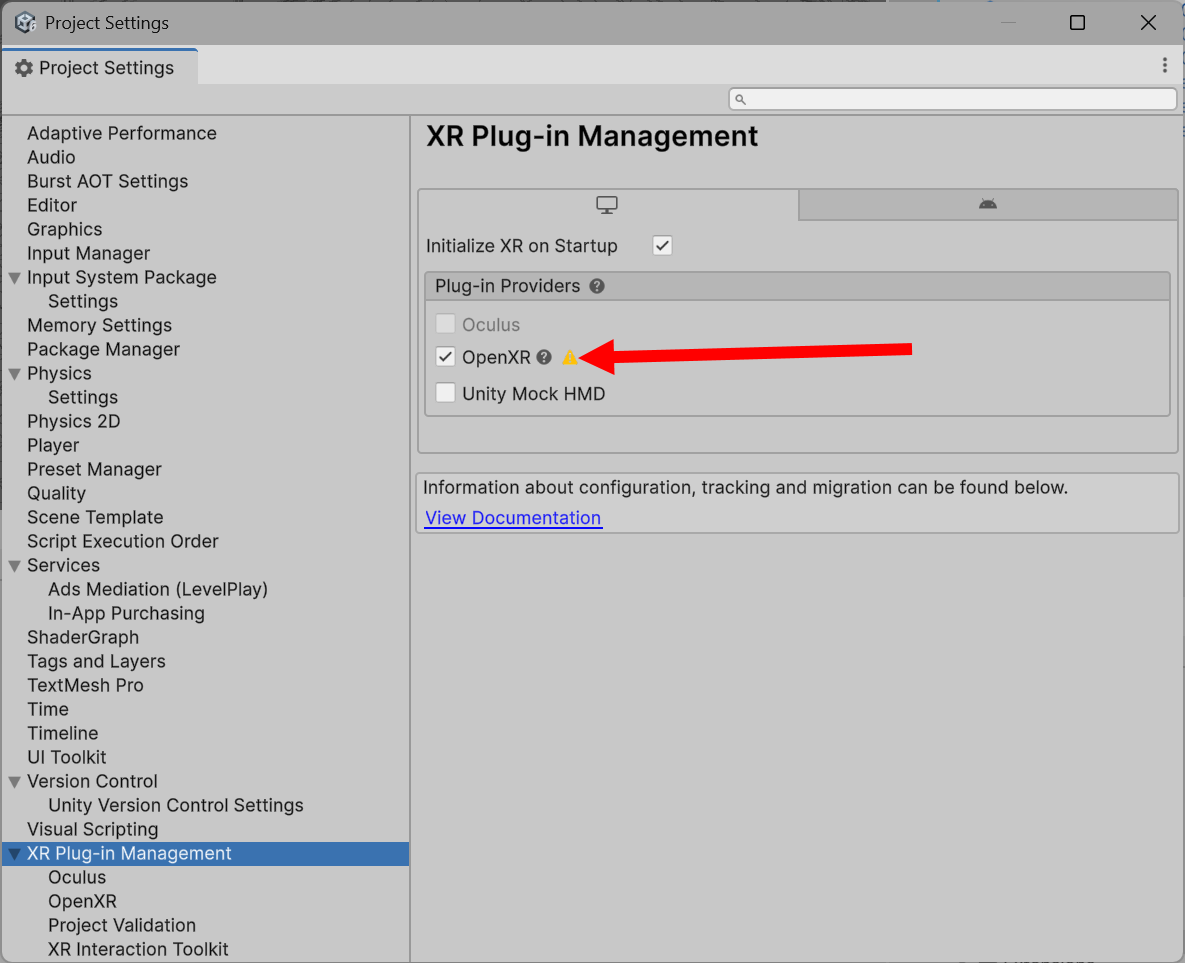The width and height of the screenshot is (1185, 963).
Task: Open Settings under Input System Package
Action: tap(83, 302)
